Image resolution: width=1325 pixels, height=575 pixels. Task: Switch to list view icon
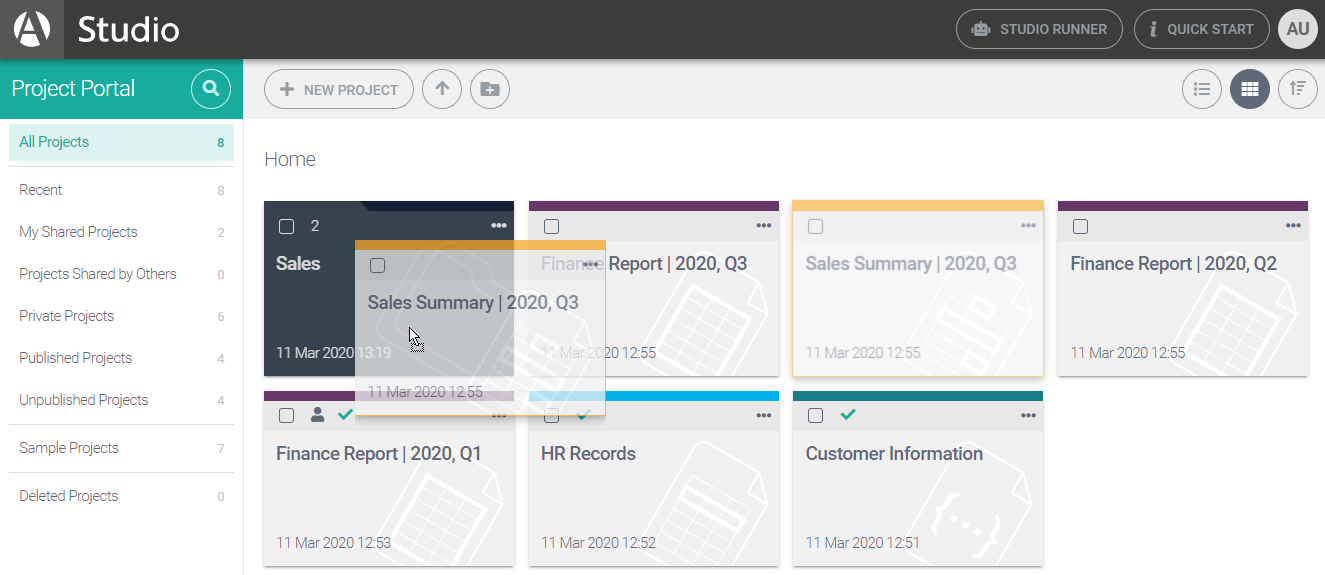point(1202,89)
